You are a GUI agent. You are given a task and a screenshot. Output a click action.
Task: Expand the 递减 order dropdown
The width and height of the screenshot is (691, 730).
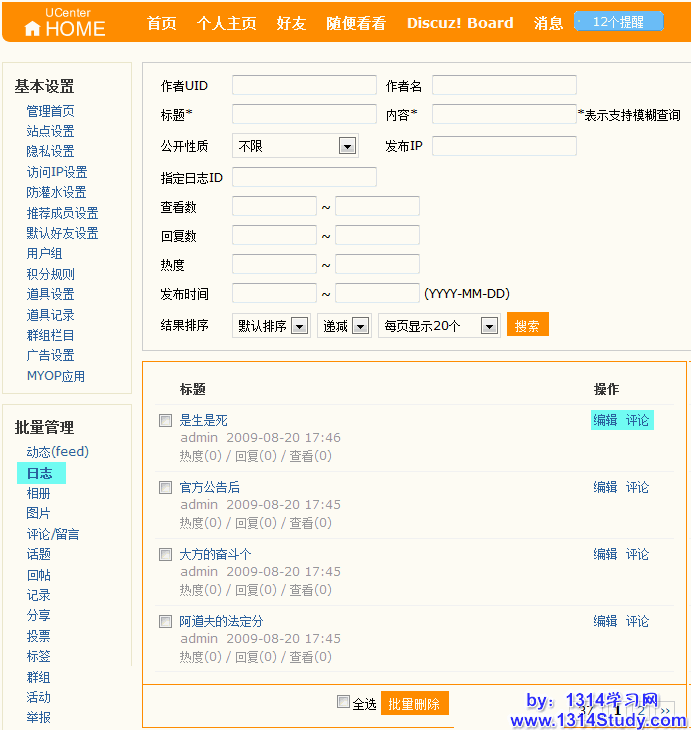tap(345, 326)
